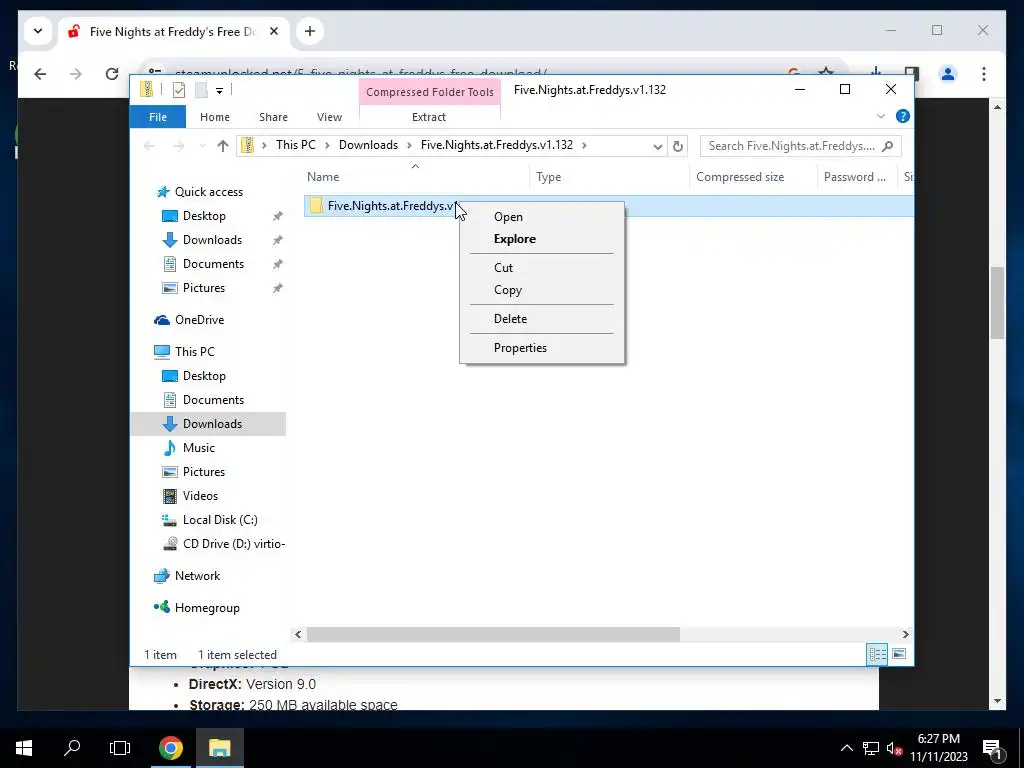Sort by Compressed size column header
This screenshot has height=768, width=1024.
[740, 177]
